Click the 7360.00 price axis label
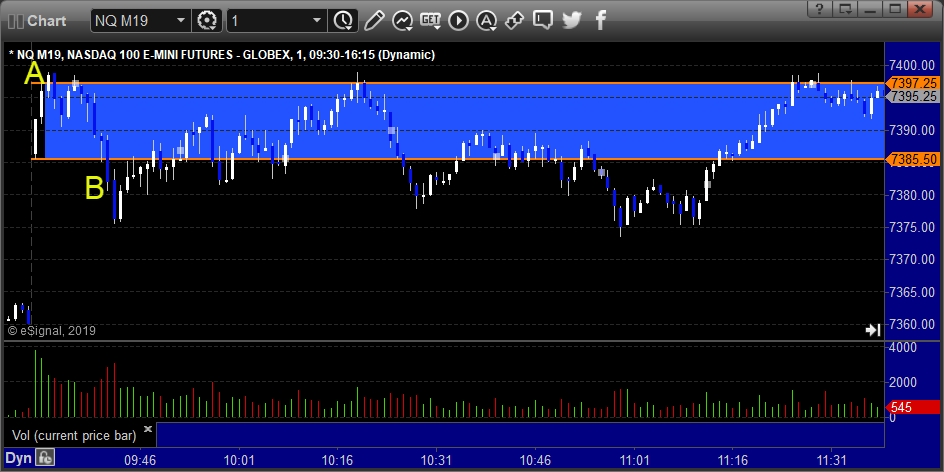 (x=913, y=324)
